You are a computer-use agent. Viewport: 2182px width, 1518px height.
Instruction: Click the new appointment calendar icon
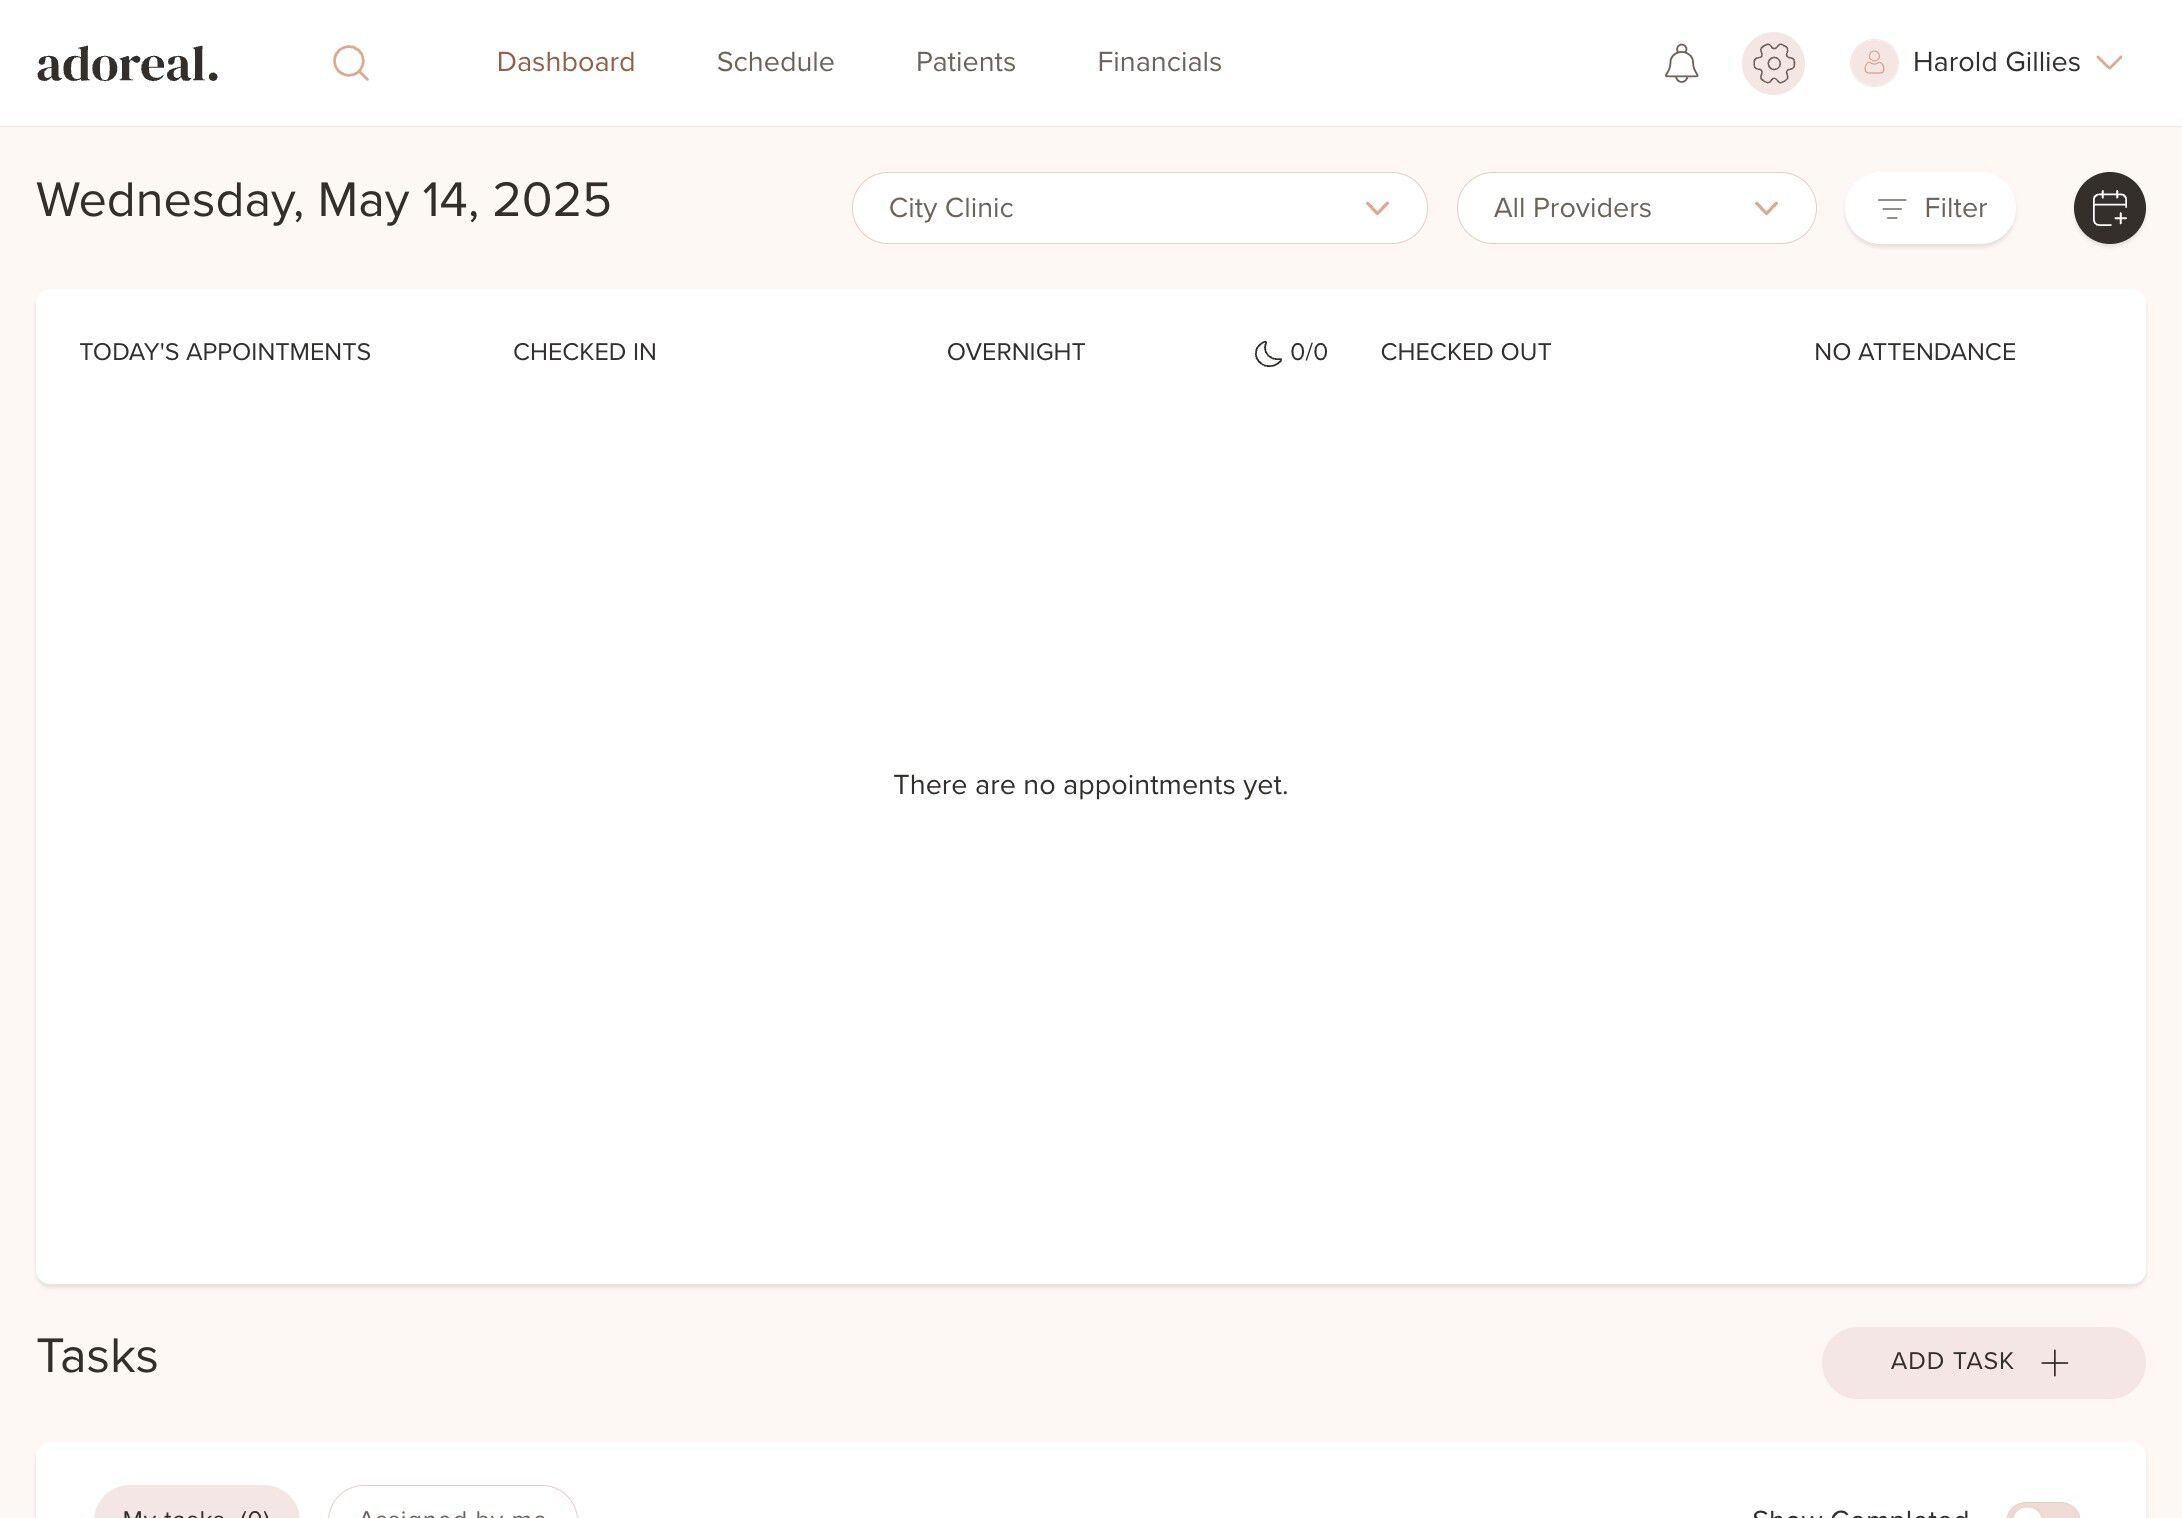(2109, 208)
